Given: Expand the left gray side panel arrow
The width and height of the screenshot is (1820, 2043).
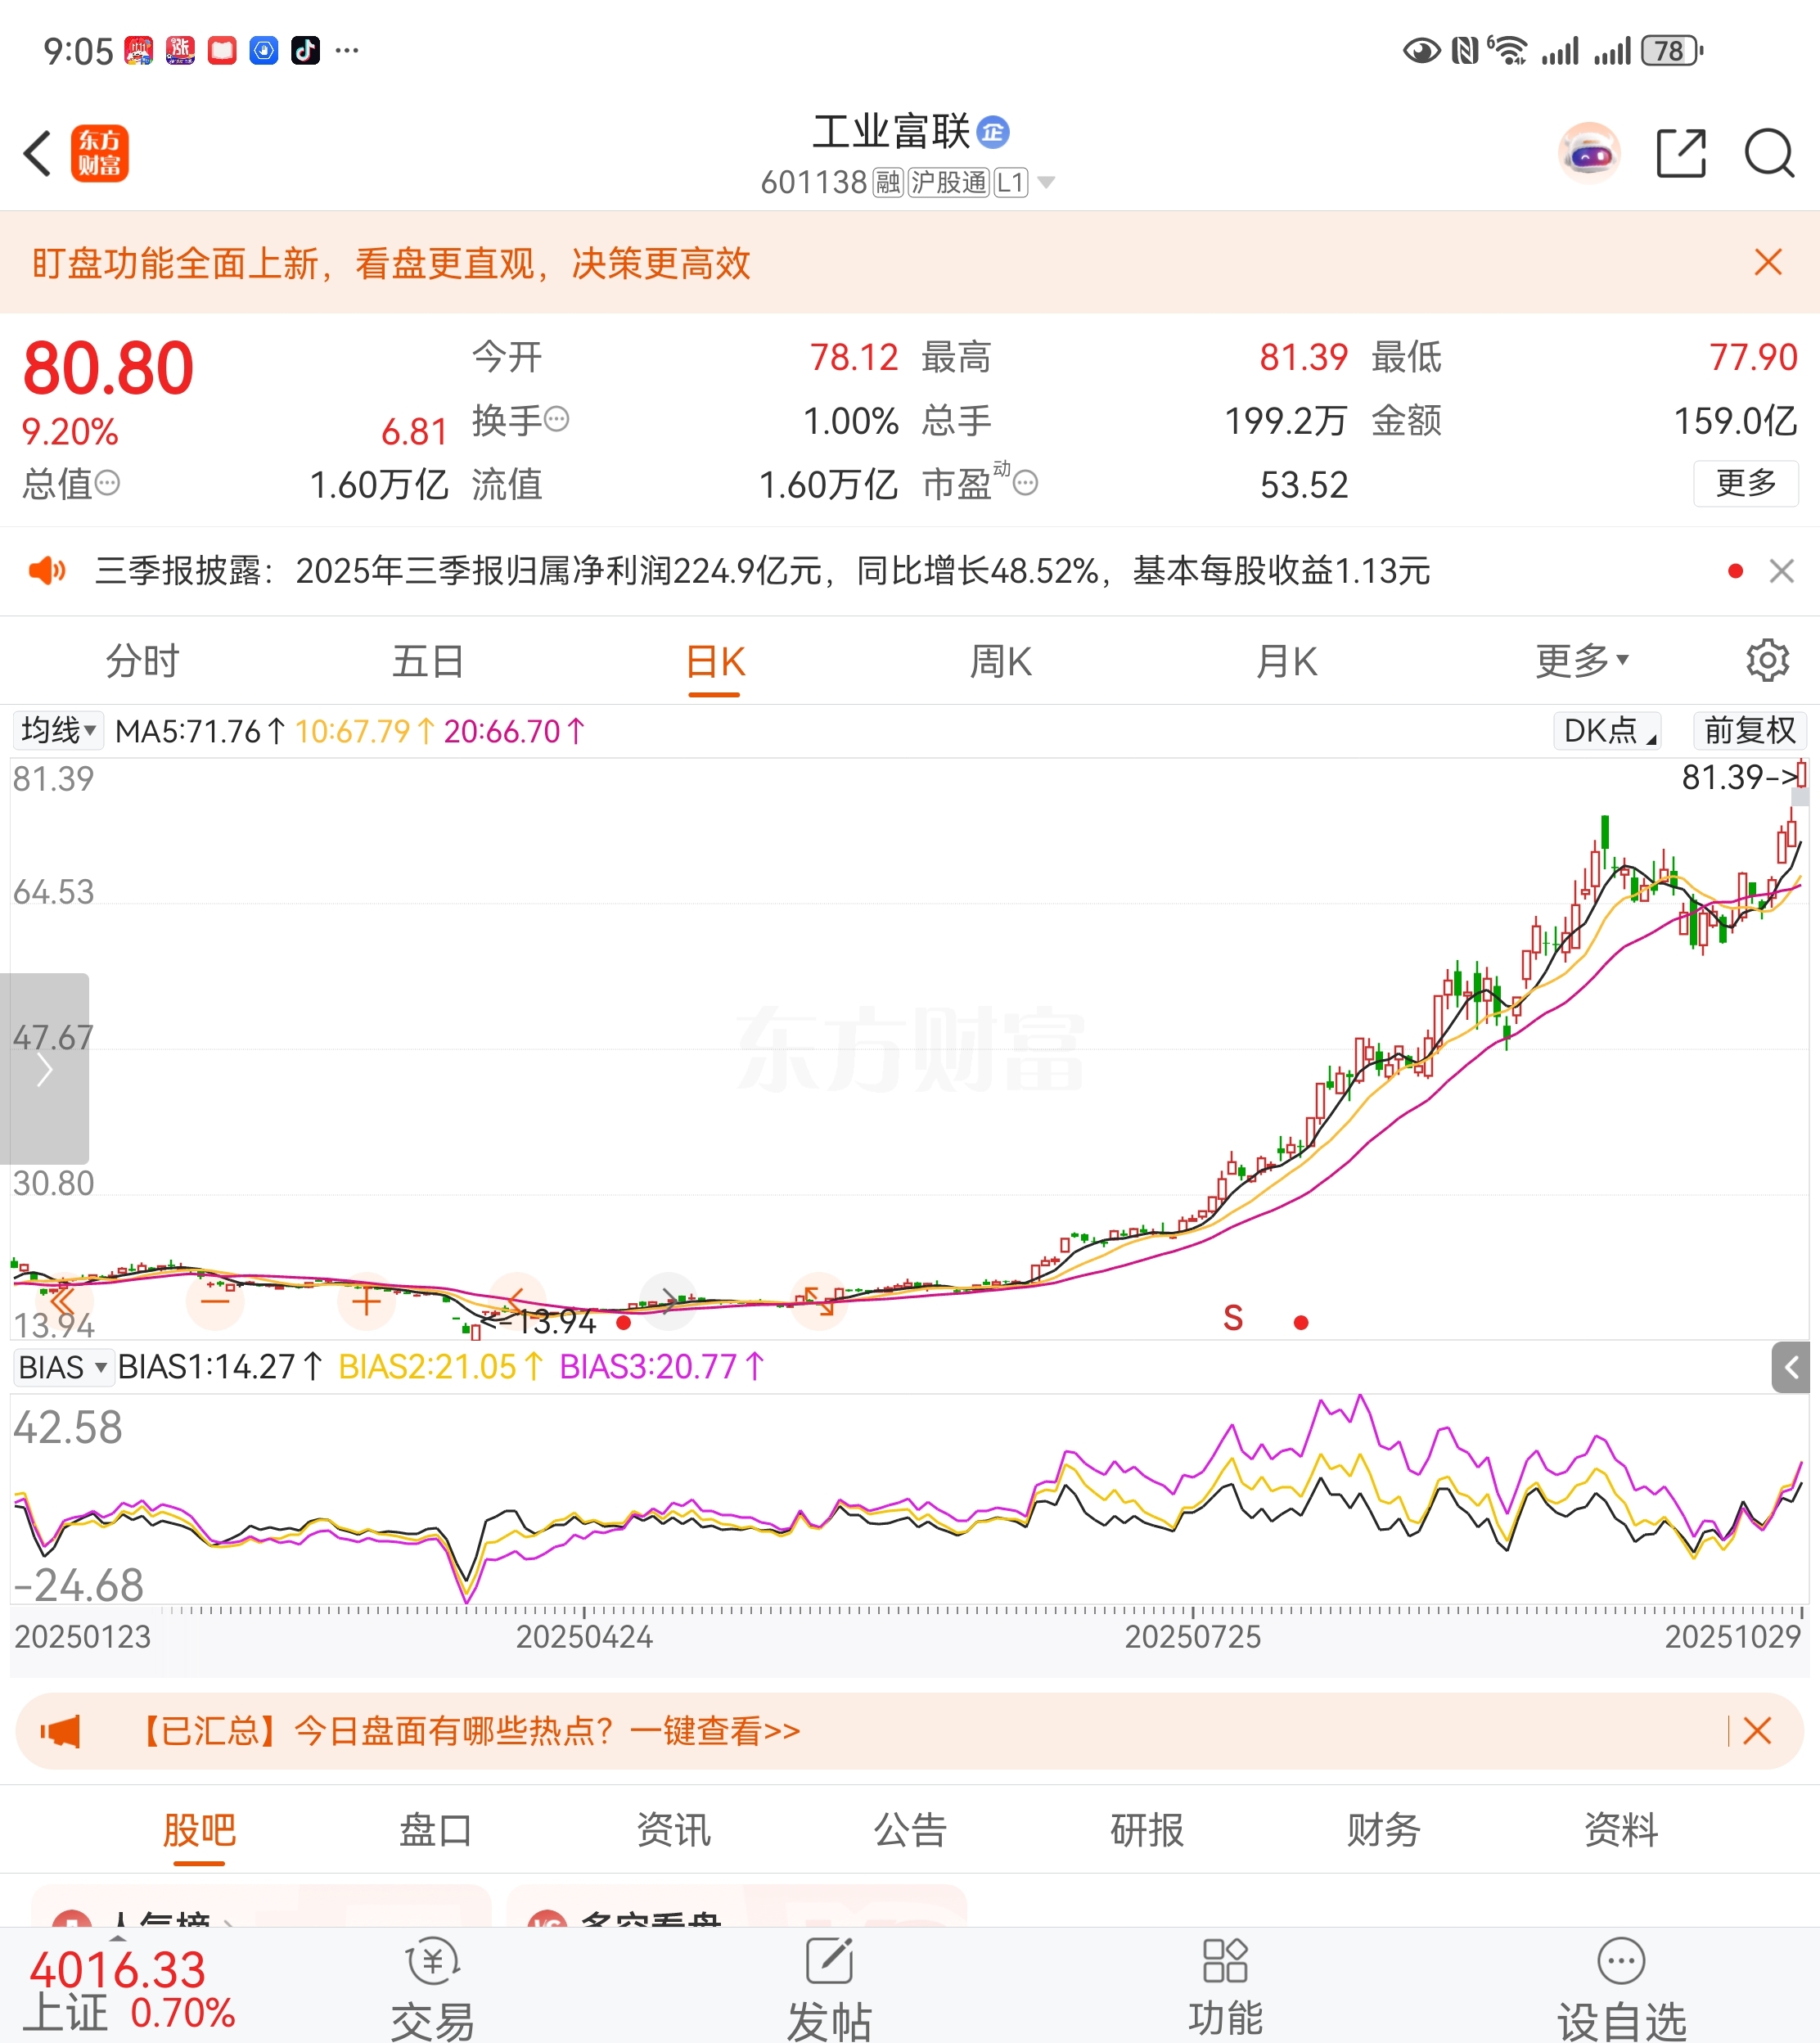Looking at the screenshot, I should [44, 1069].
